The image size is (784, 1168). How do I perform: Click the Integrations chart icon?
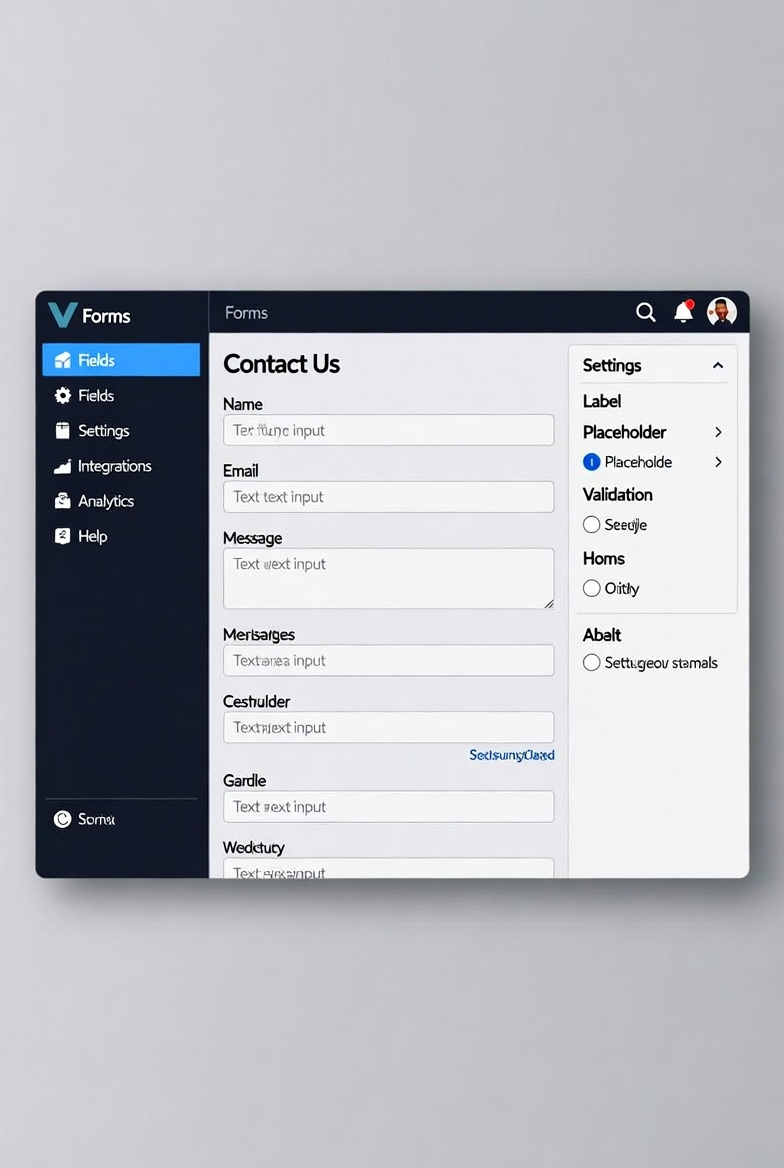tap(63, 466)
